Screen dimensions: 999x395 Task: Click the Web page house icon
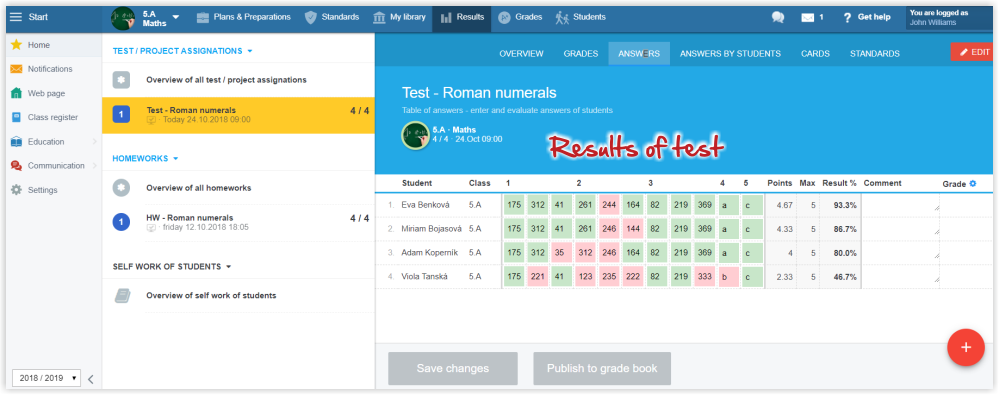(17, 93)
